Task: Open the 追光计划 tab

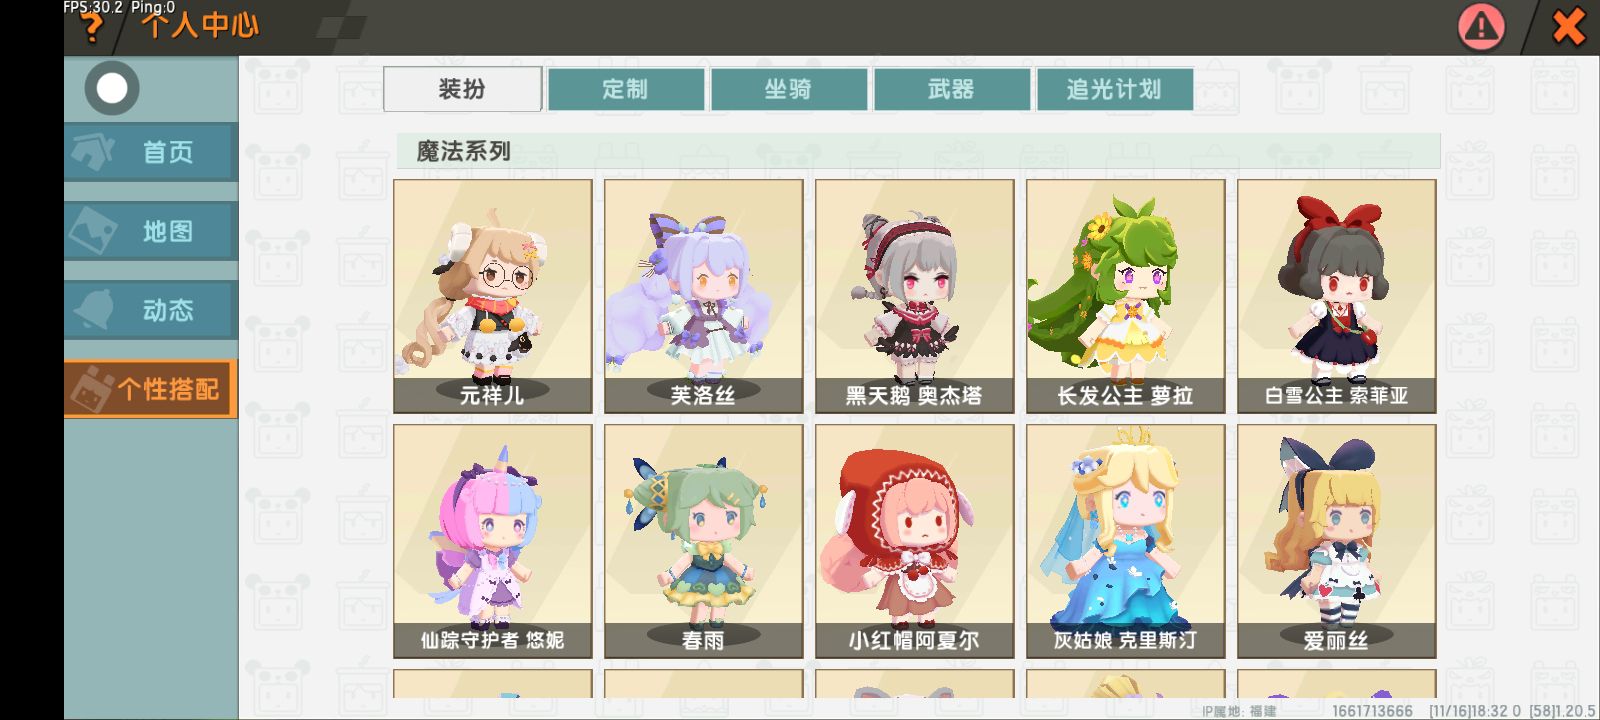Action: [x=1115, y=89]
